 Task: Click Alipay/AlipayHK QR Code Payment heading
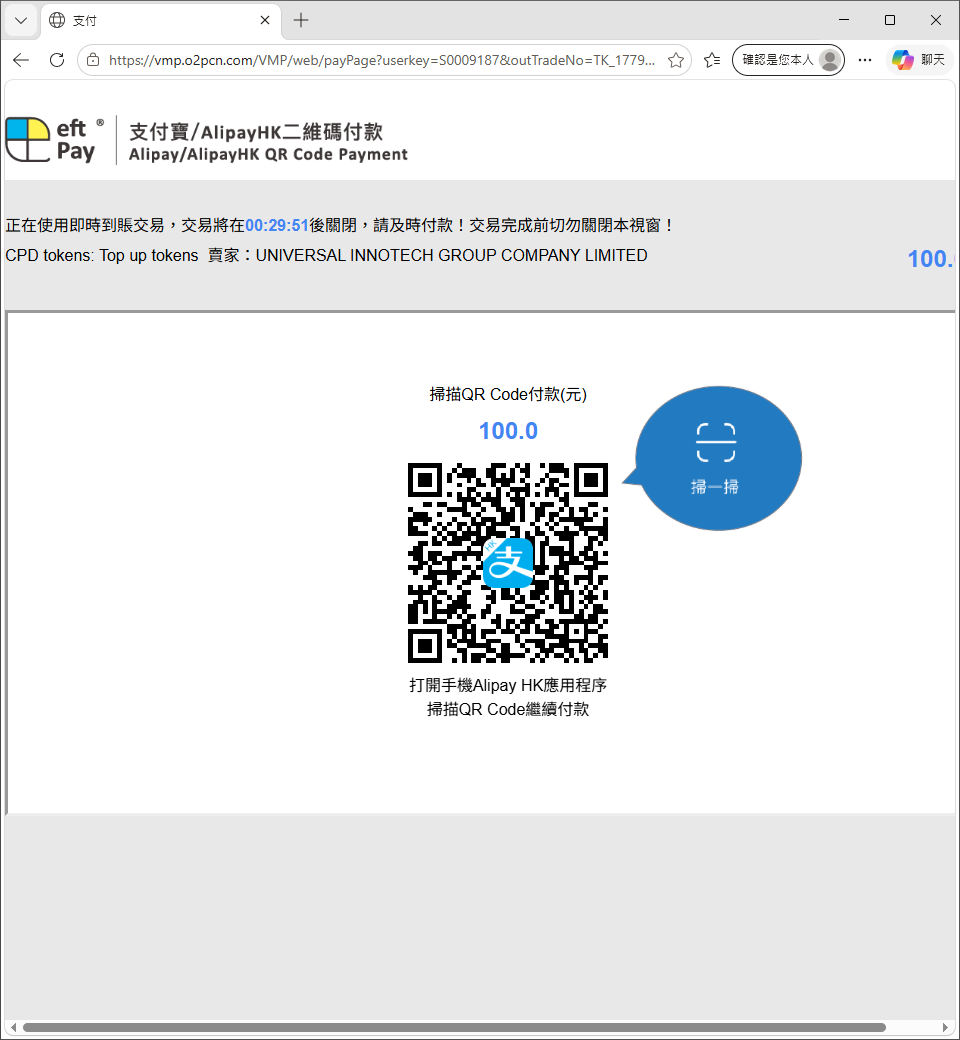pos(268,155)
